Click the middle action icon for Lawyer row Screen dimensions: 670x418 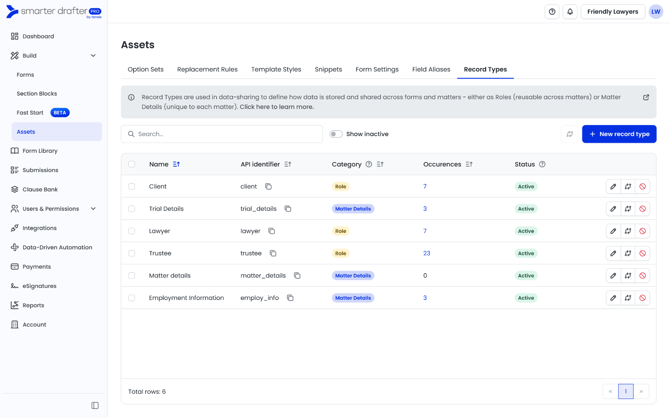tap(628, 231)
